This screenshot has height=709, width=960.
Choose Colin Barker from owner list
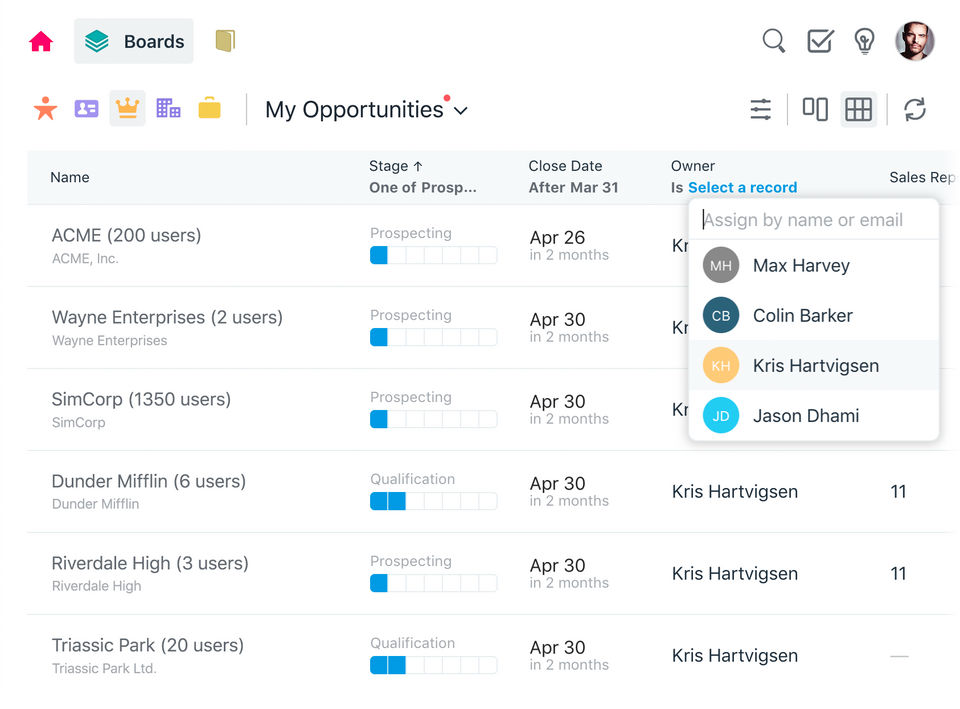tap(814, 315)
